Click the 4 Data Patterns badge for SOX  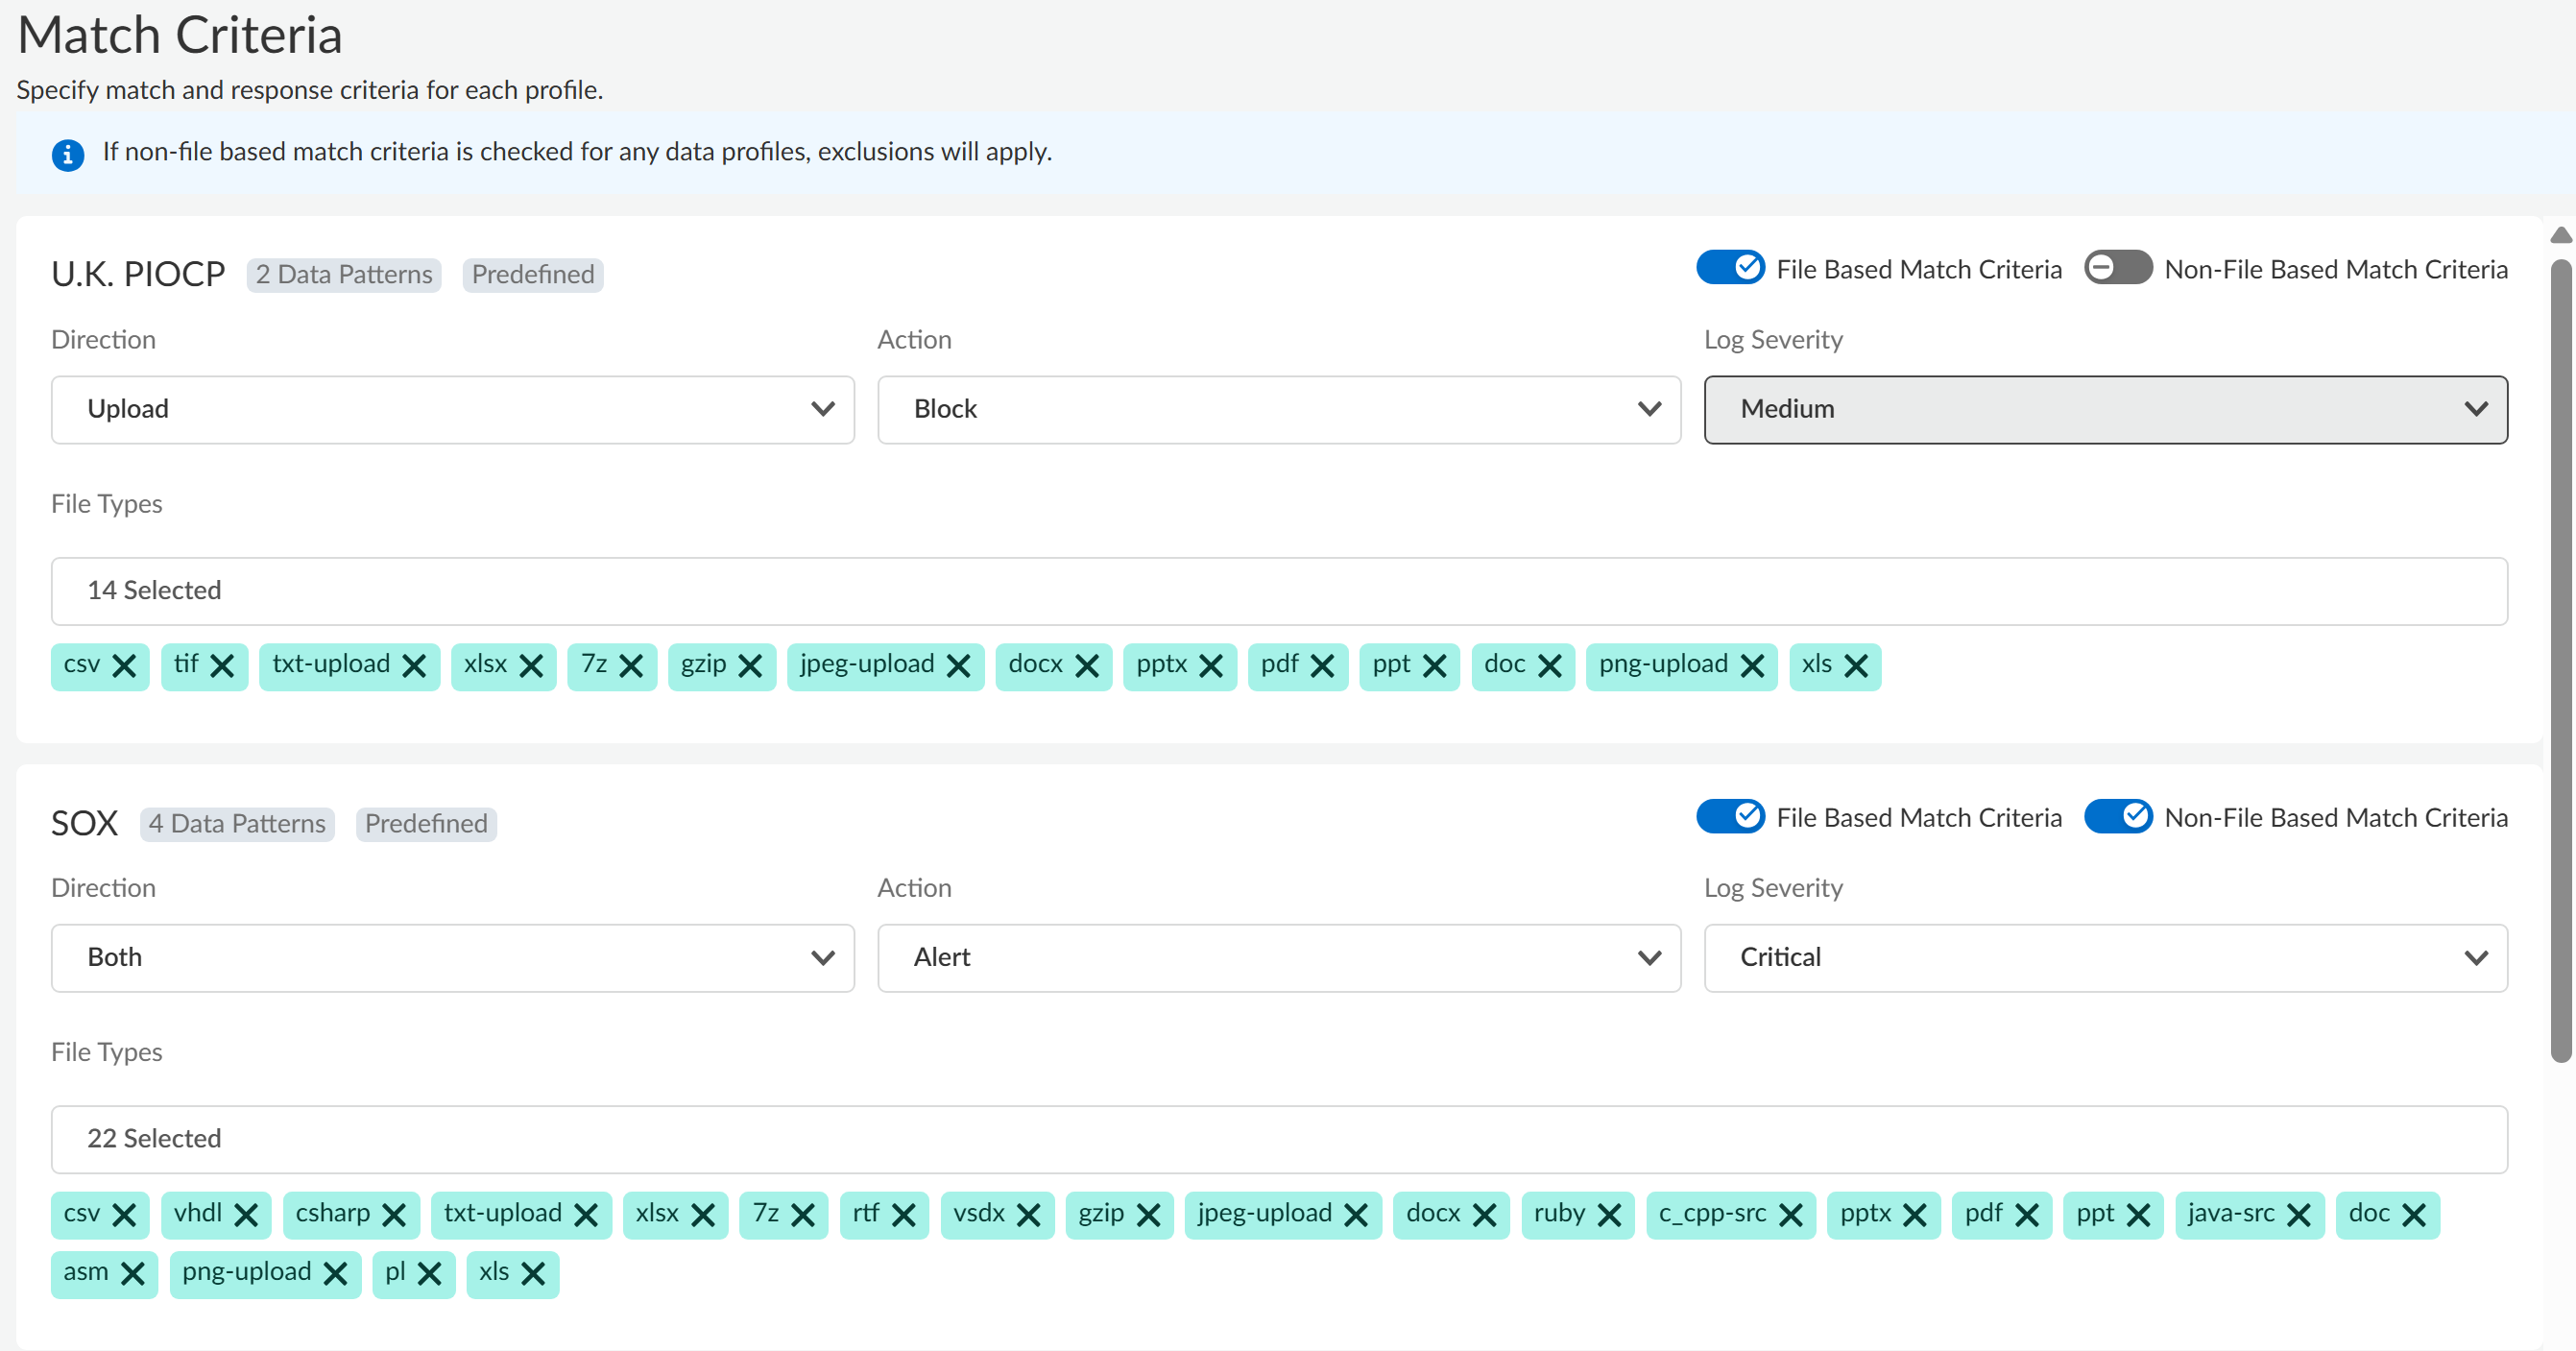[237, 823]
